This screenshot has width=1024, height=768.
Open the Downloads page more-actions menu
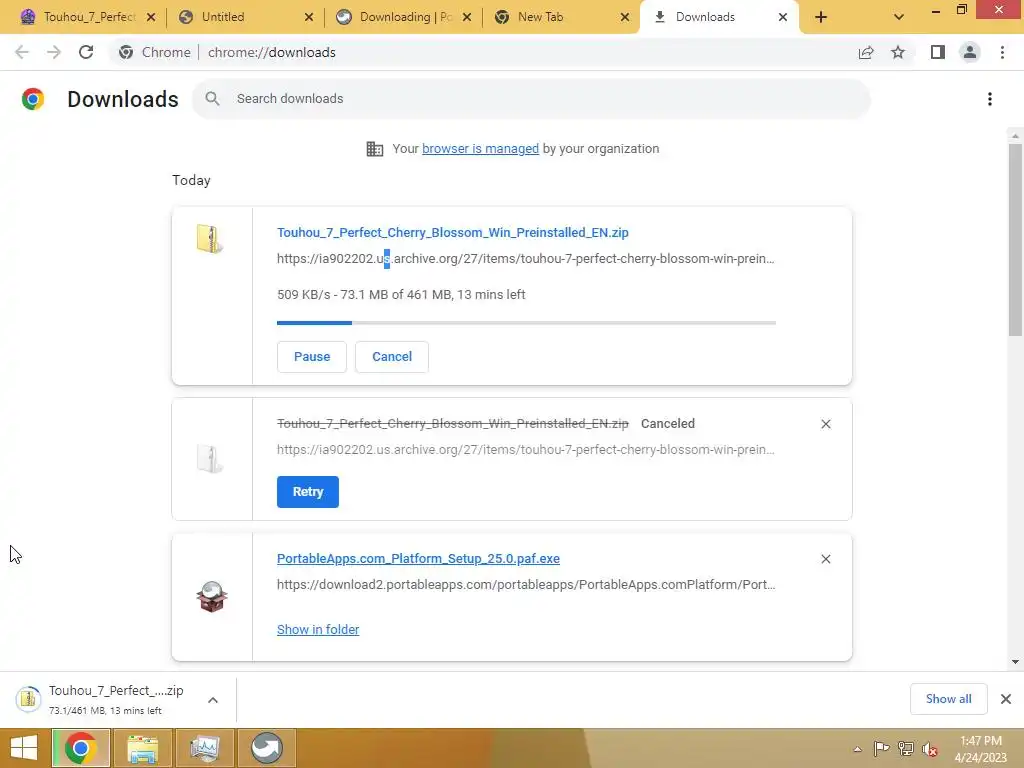point(990,99)
